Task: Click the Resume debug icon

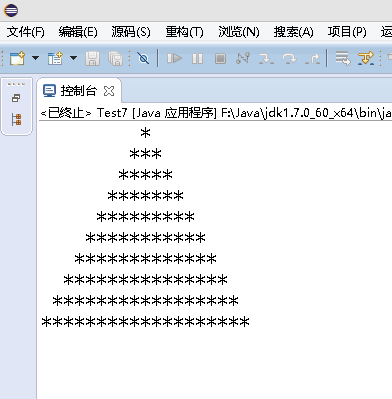Action: tap(174, 58)
